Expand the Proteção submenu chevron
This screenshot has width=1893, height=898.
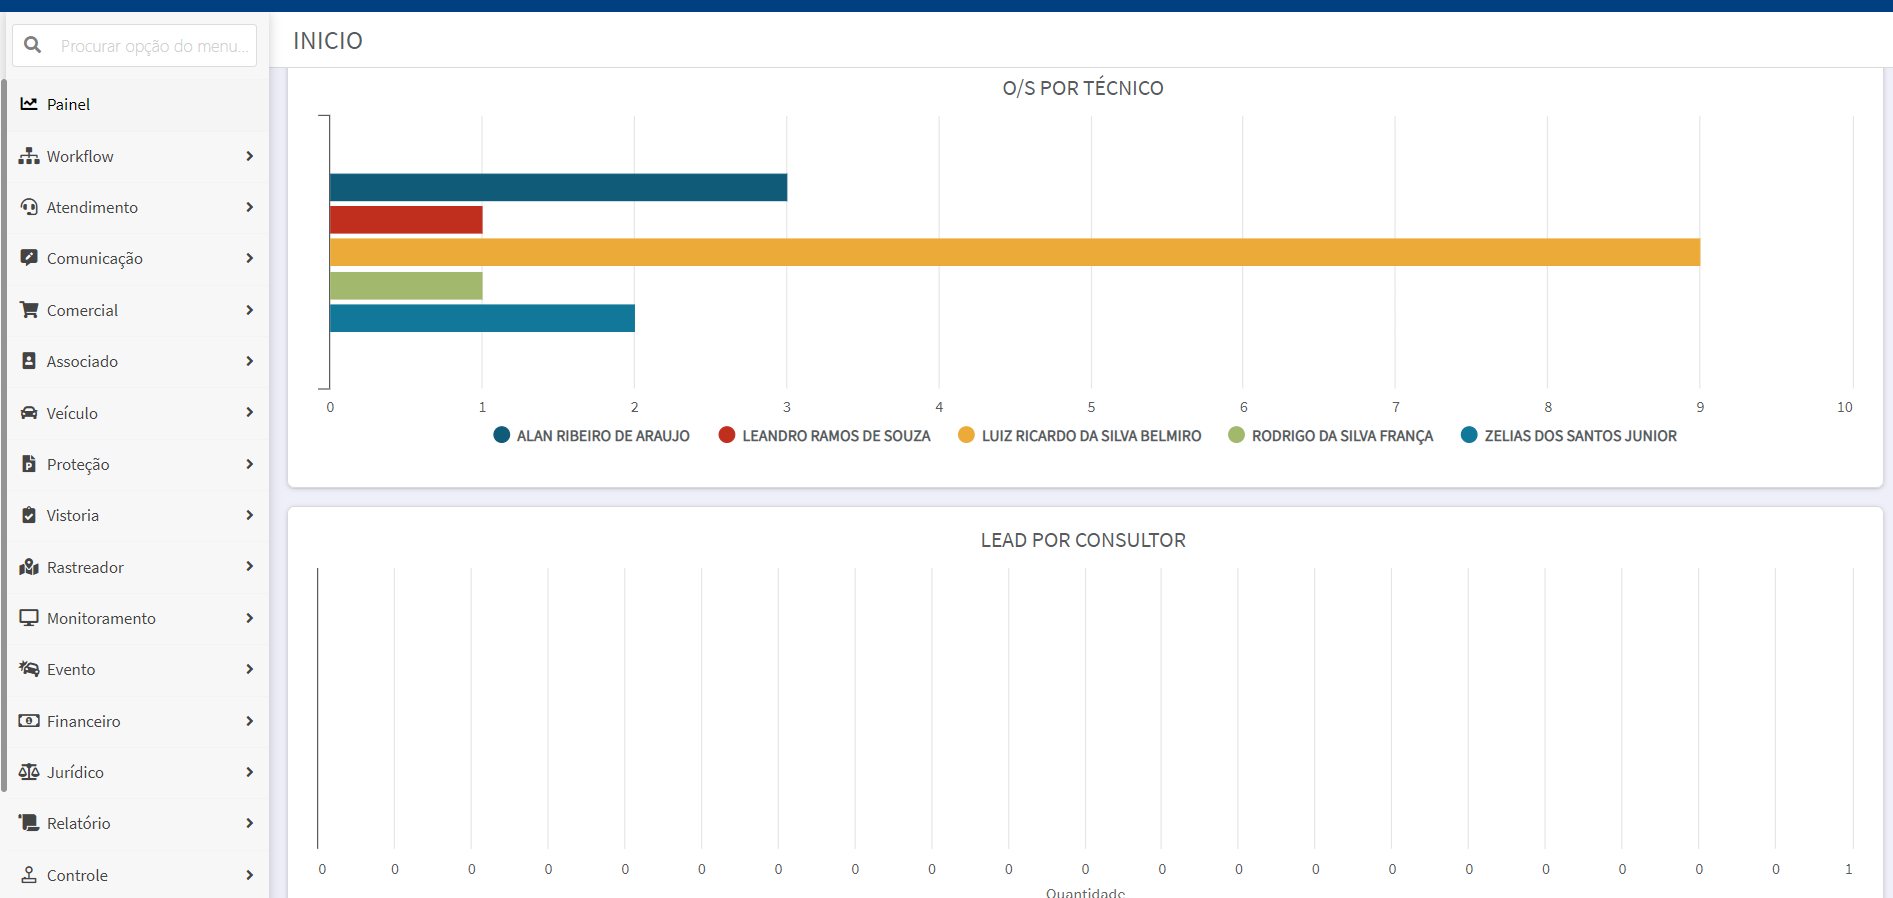[250, 464]
